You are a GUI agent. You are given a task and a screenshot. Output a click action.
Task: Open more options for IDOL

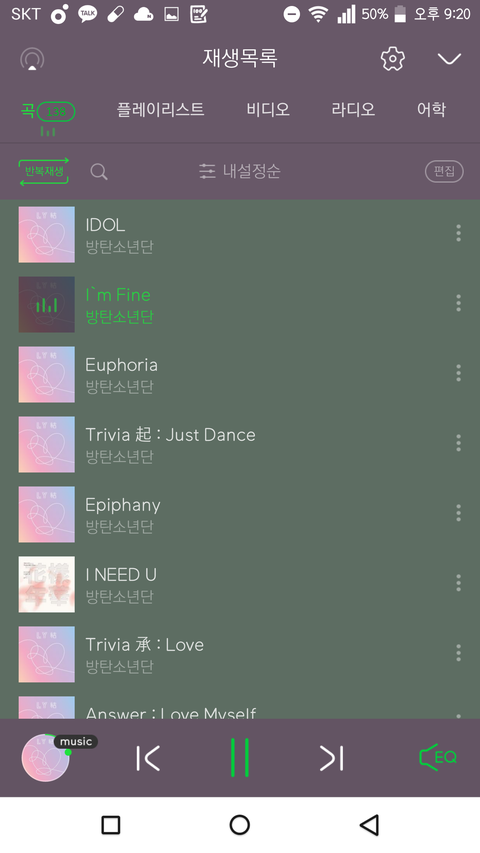458,233
